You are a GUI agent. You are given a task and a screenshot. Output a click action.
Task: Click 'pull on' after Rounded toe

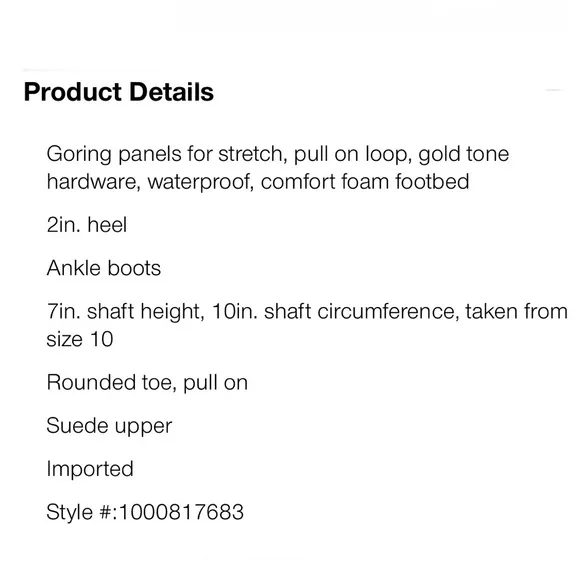point(215,383)
